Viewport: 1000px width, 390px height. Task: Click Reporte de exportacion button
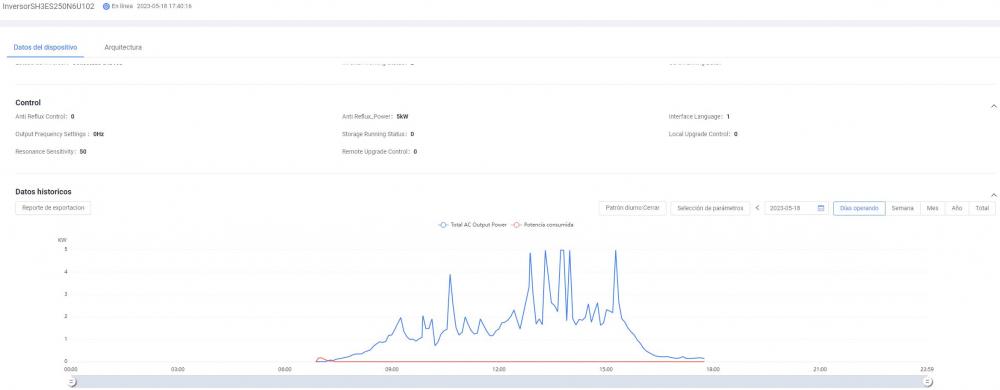tap(53, 208)
